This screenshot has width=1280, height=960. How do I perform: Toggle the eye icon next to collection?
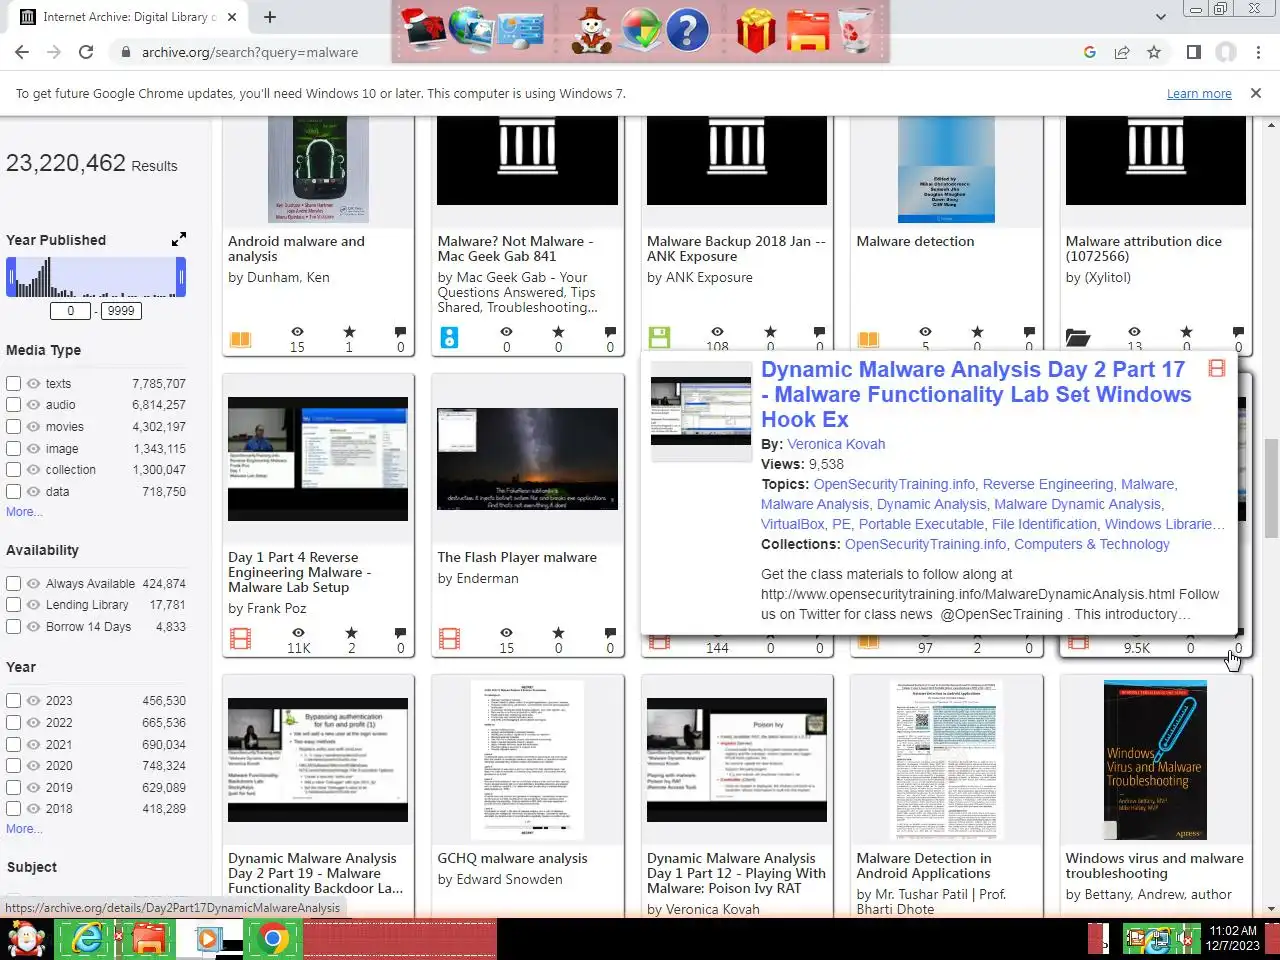click(34, 470)
